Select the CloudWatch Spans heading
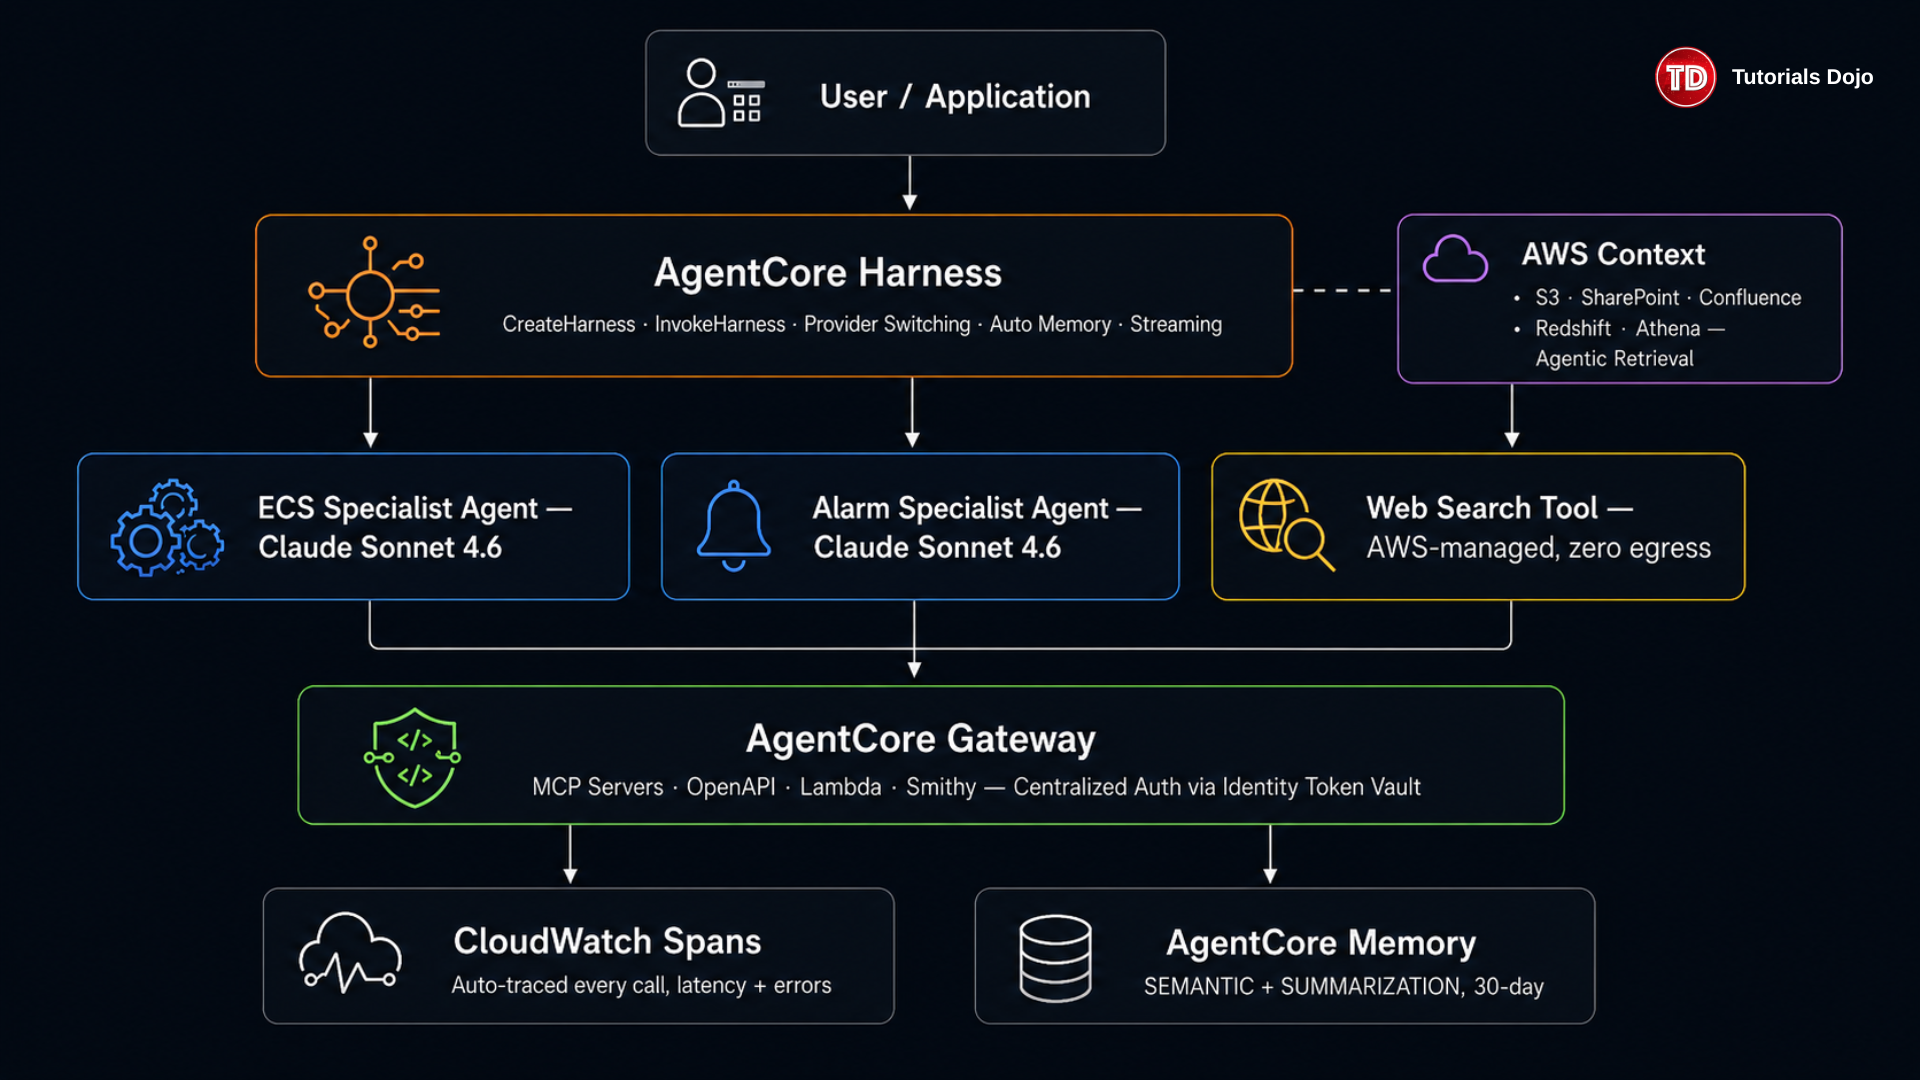This screenshot has height=1080, width=1920. coord(607,941)
